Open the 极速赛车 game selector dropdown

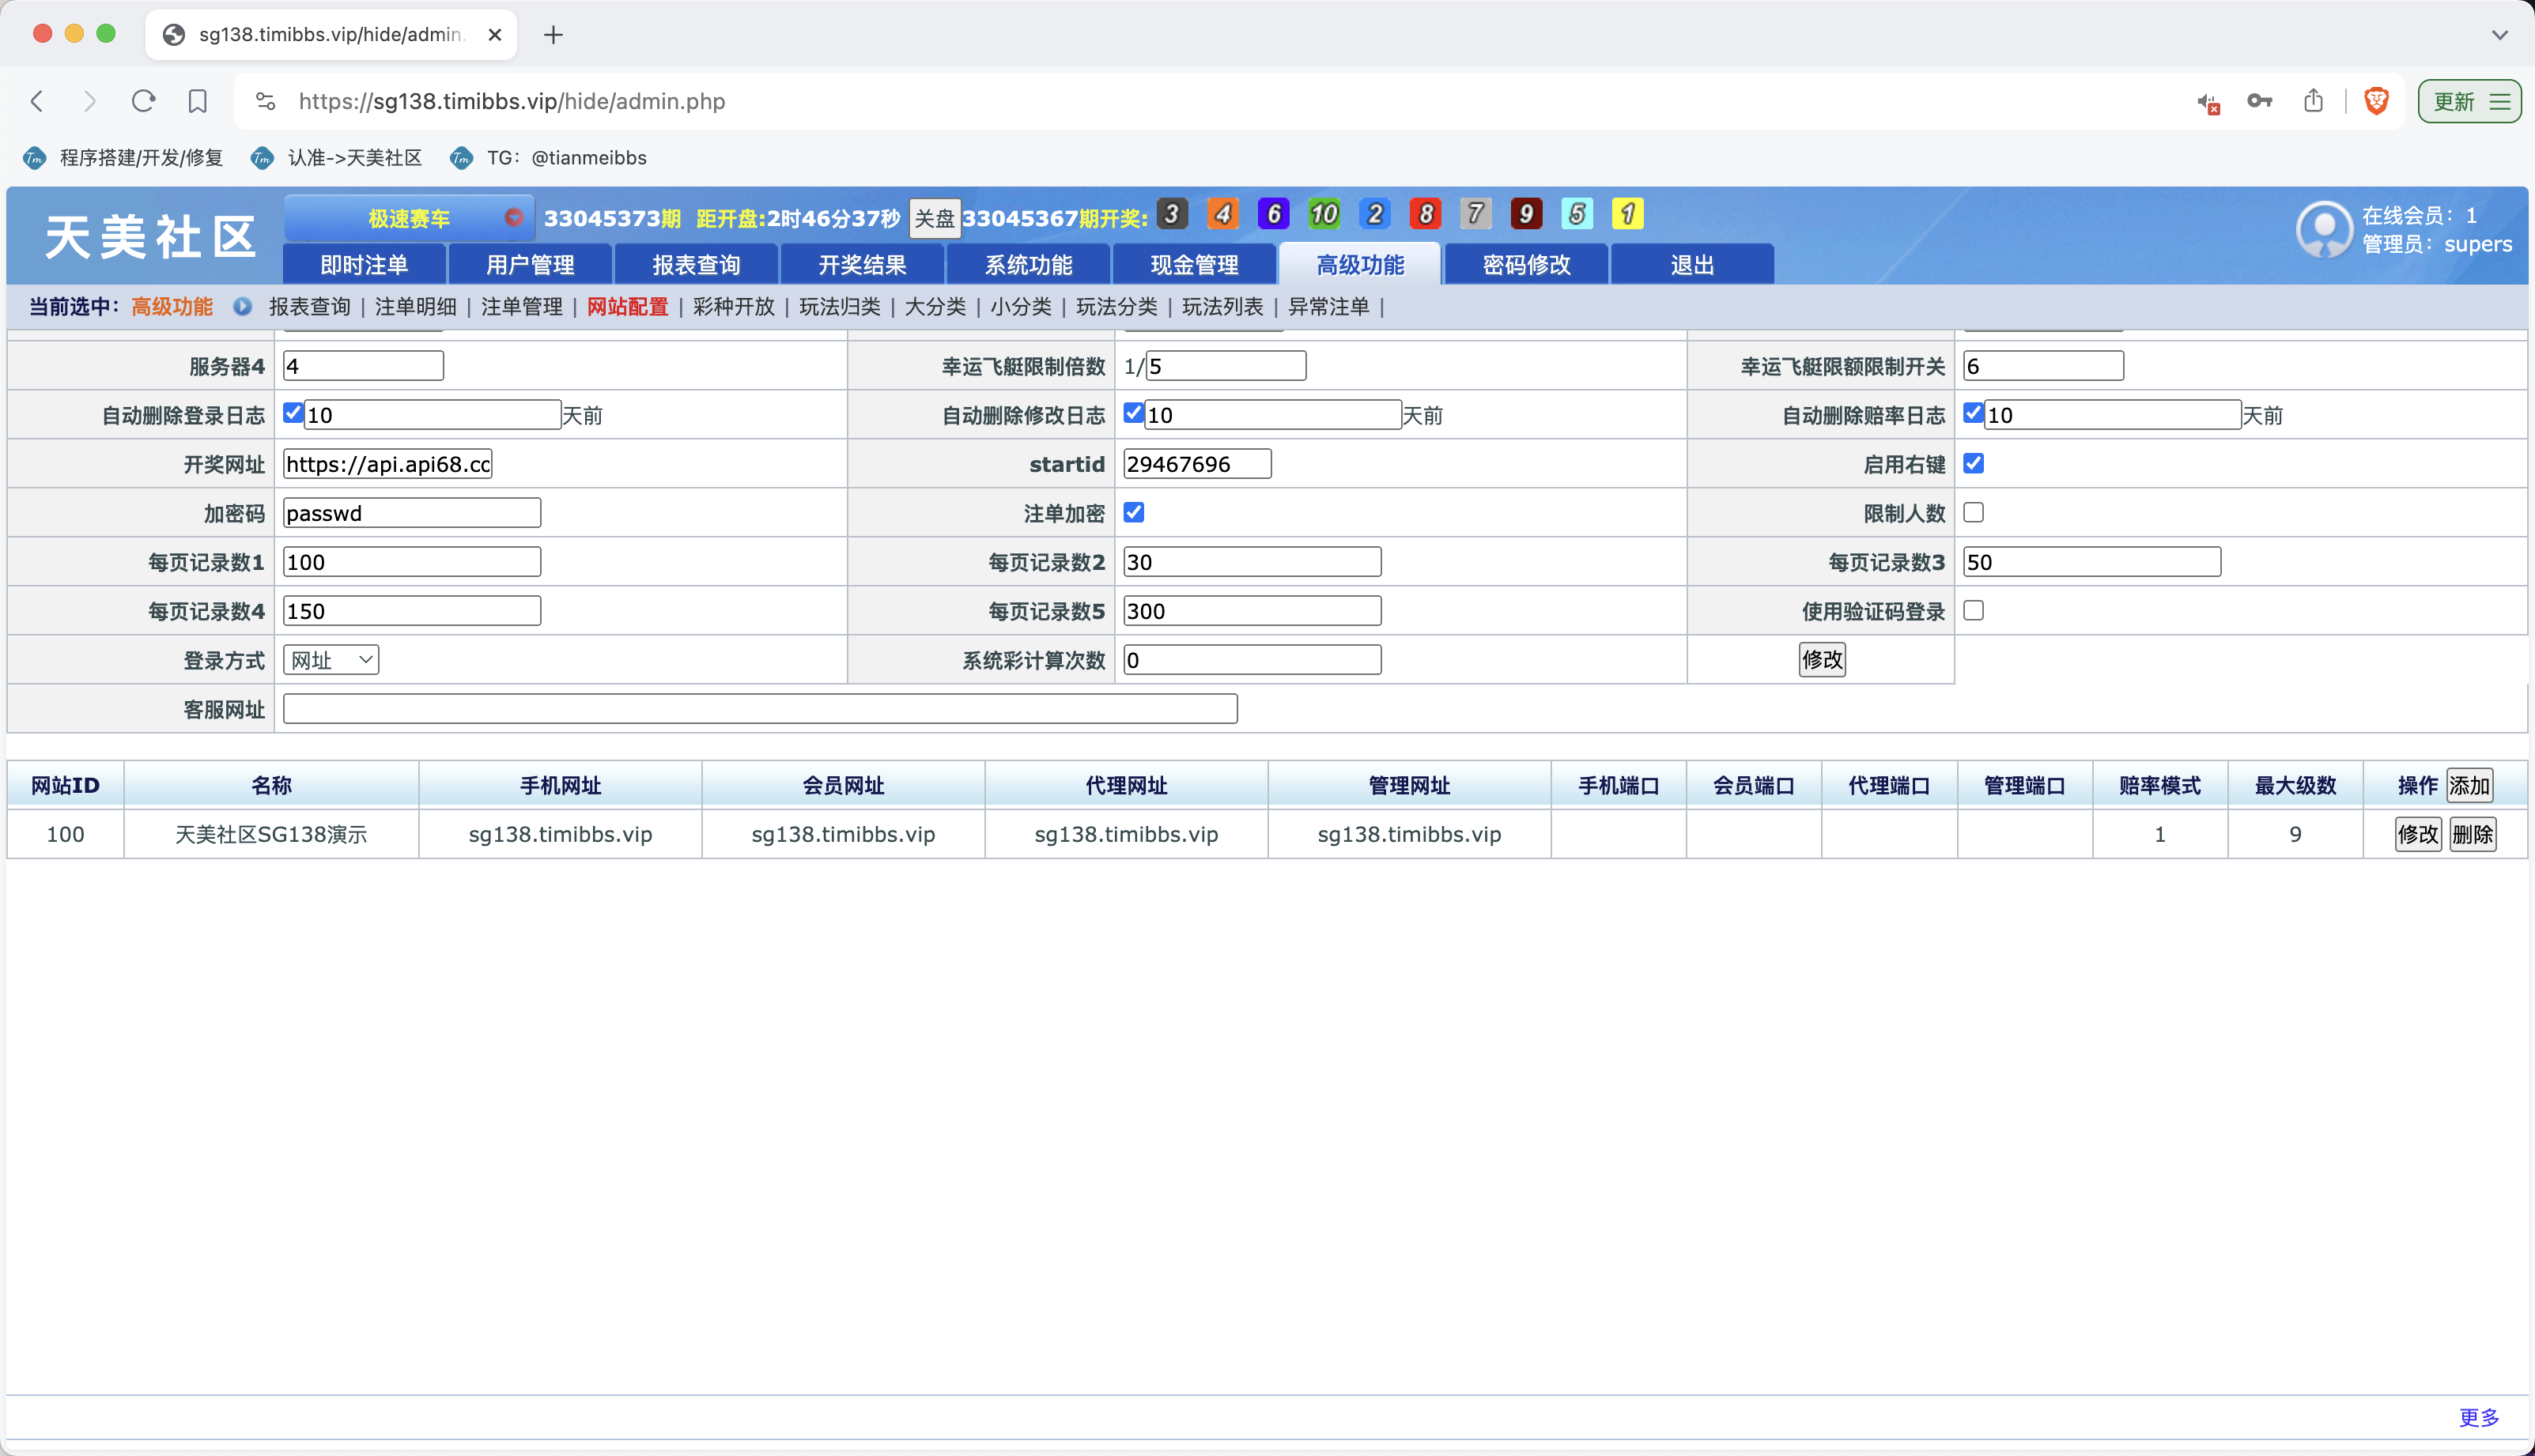[x=410, y=218]
